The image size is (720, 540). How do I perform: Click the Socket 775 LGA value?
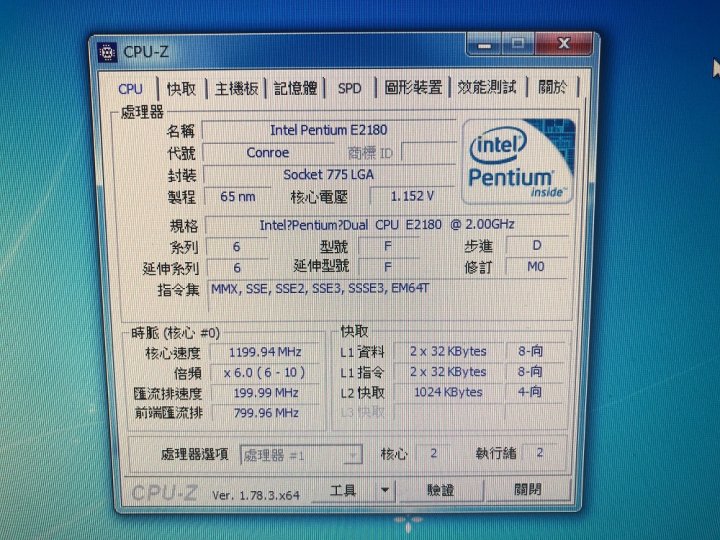click(328, 174)
